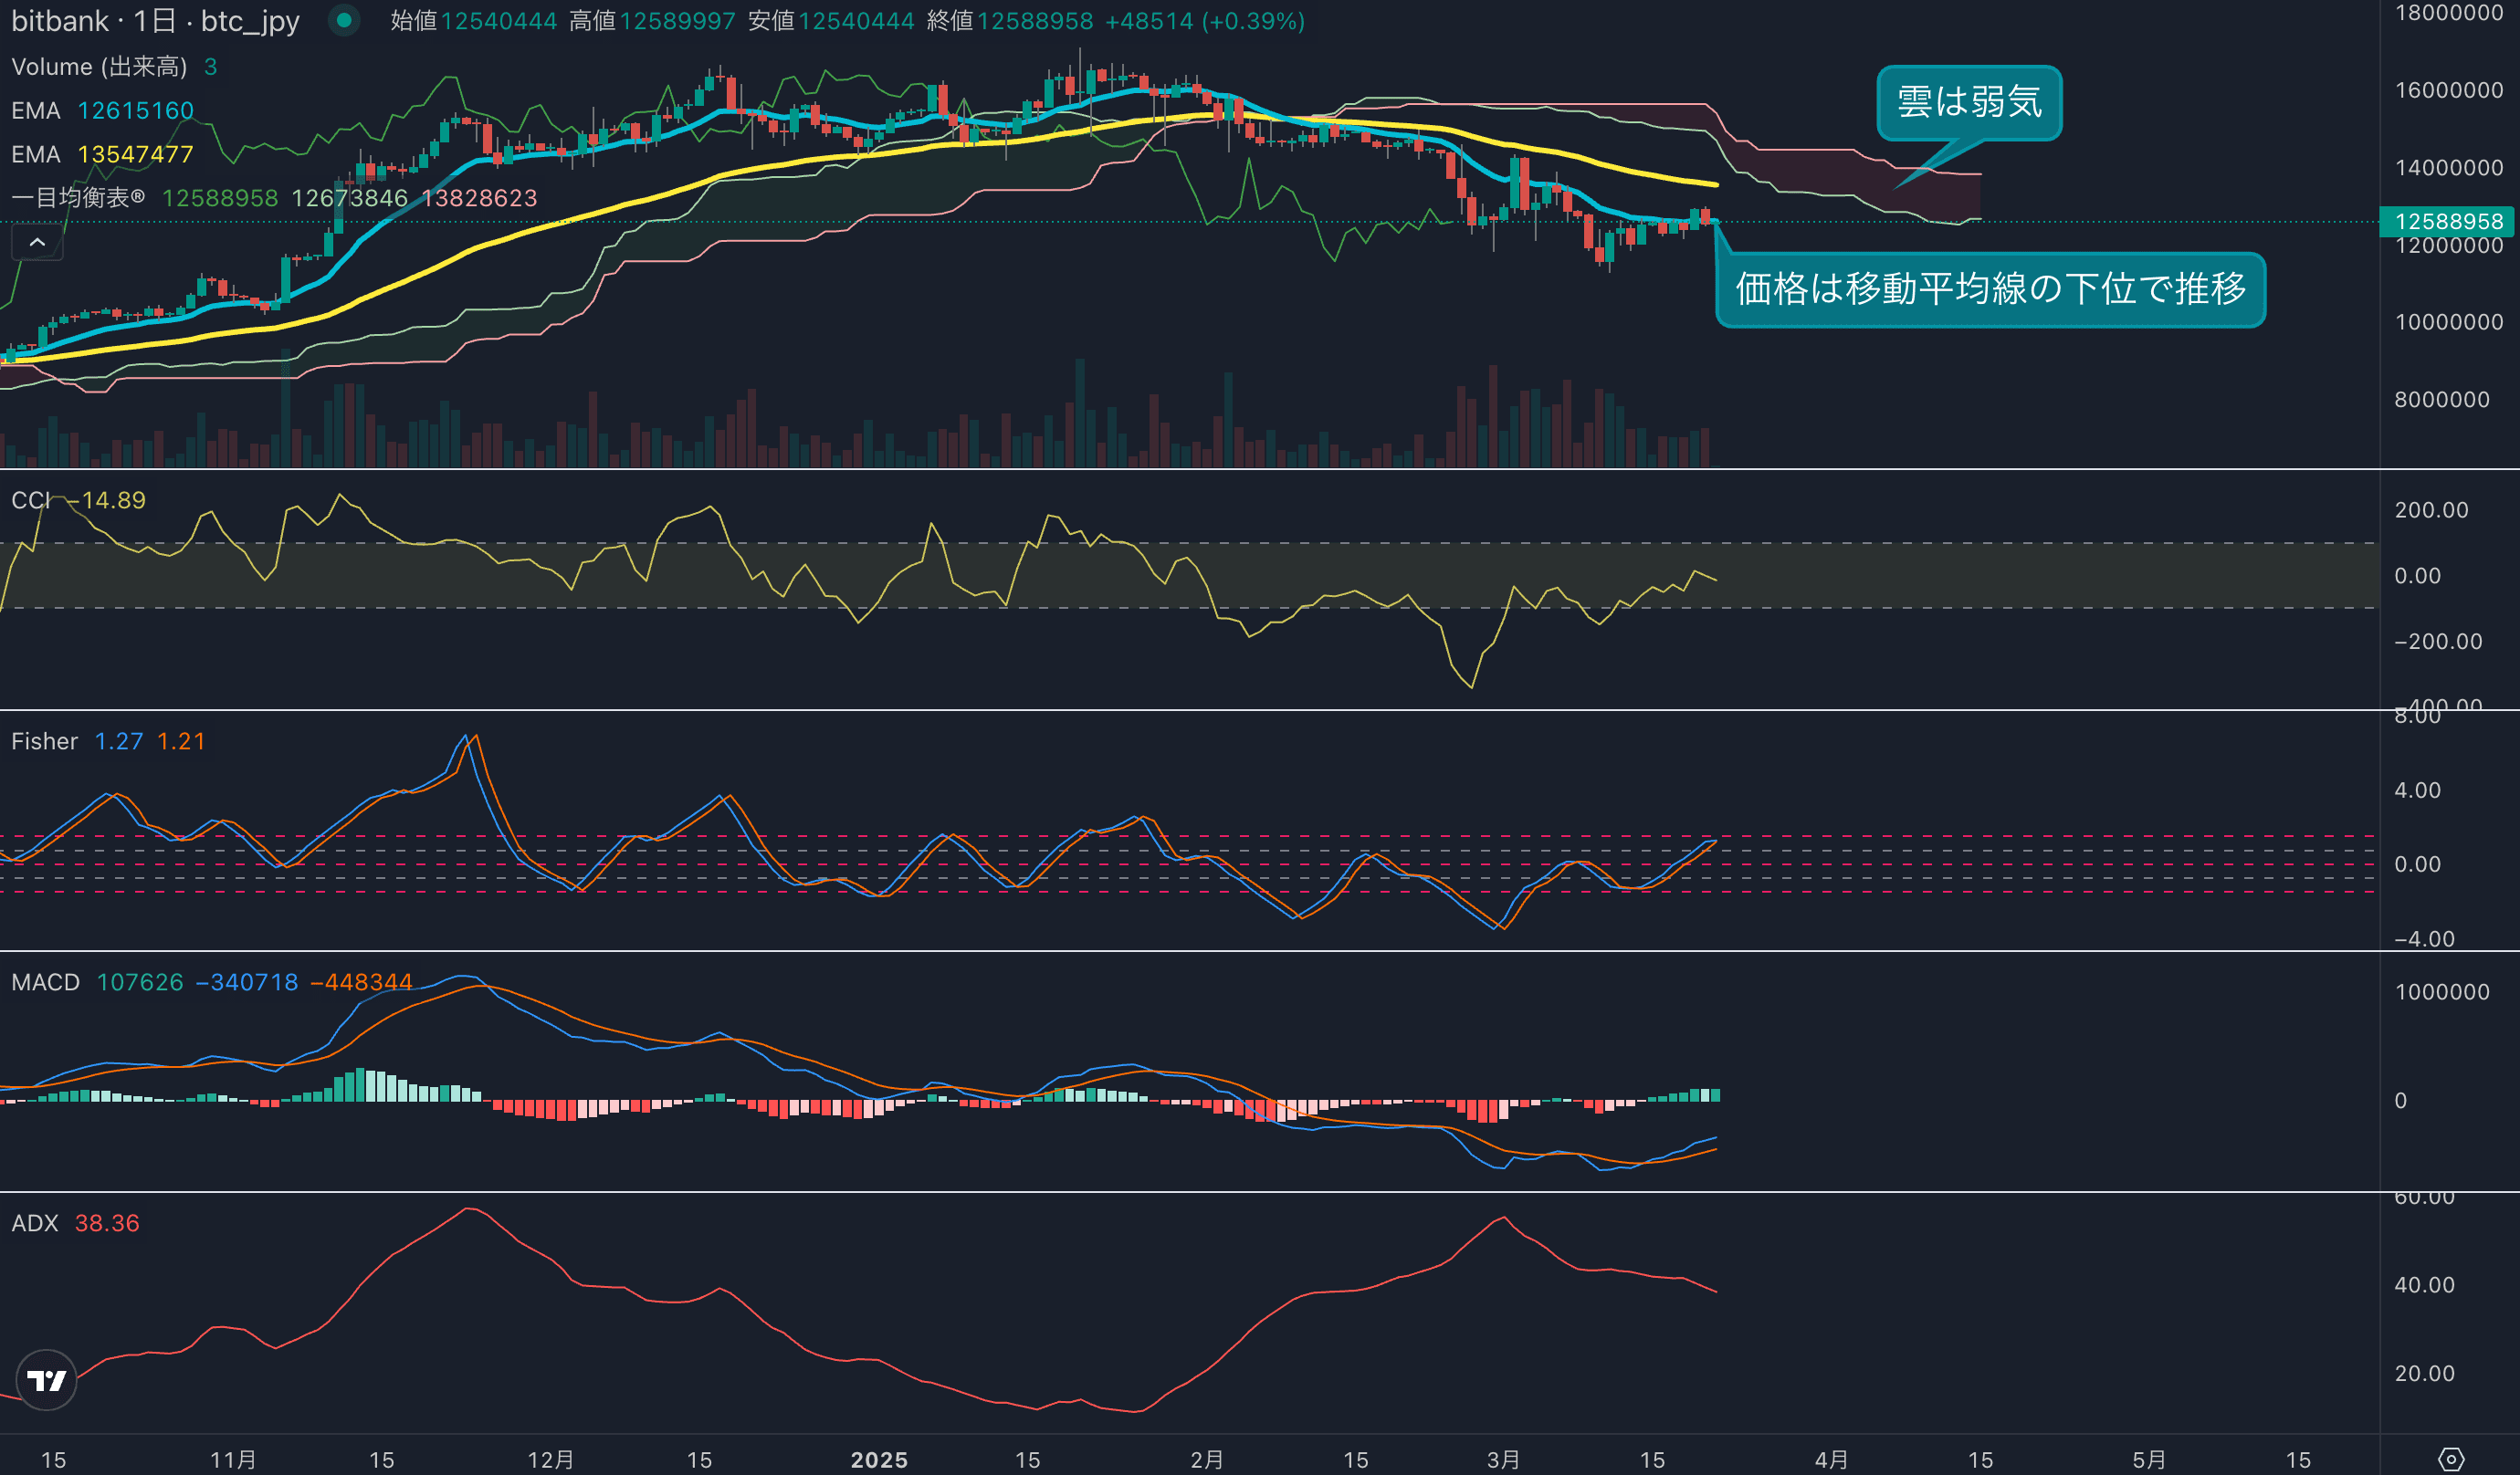The image size is (2520, 1475).
Task: Select the 一目均衡表 indicator legend
Action: coord(78,198)
